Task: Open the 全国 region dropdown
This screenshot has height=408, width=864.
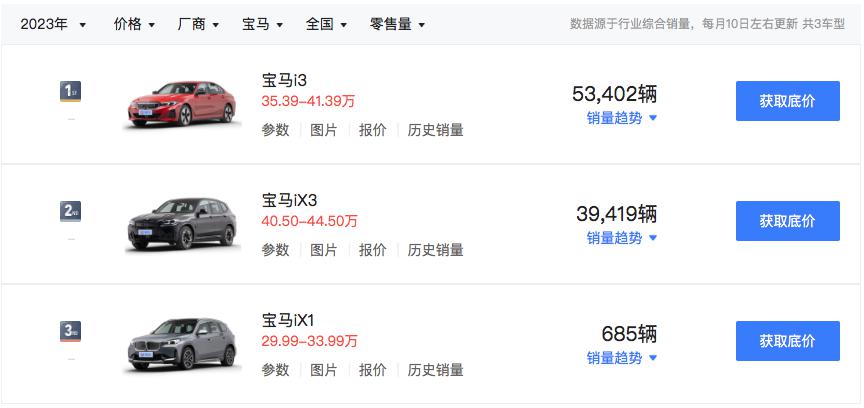Action: 326,24
